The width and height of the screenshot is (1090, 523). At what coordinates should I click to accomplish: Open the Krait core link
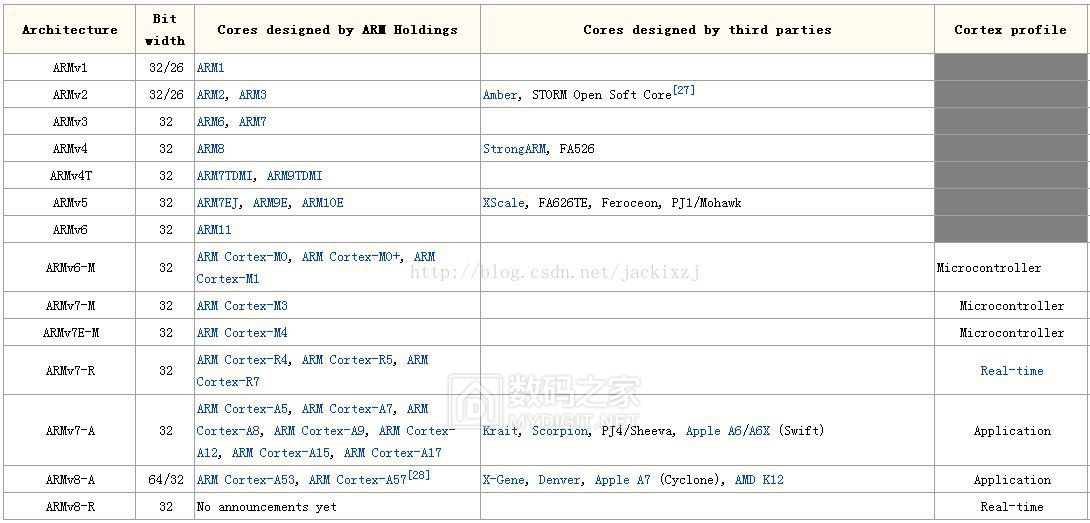click(500, 431)
